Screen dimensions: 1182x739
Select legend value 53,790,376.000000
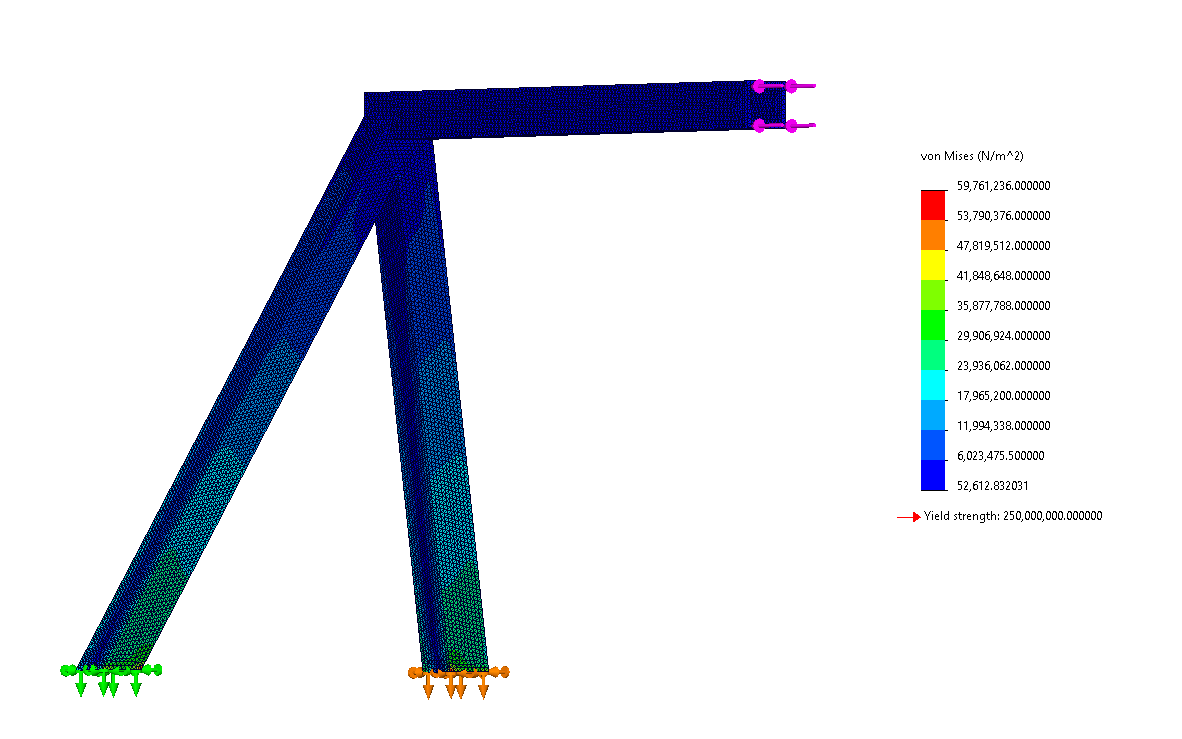pyautogui.click(x=1003, y=216)
